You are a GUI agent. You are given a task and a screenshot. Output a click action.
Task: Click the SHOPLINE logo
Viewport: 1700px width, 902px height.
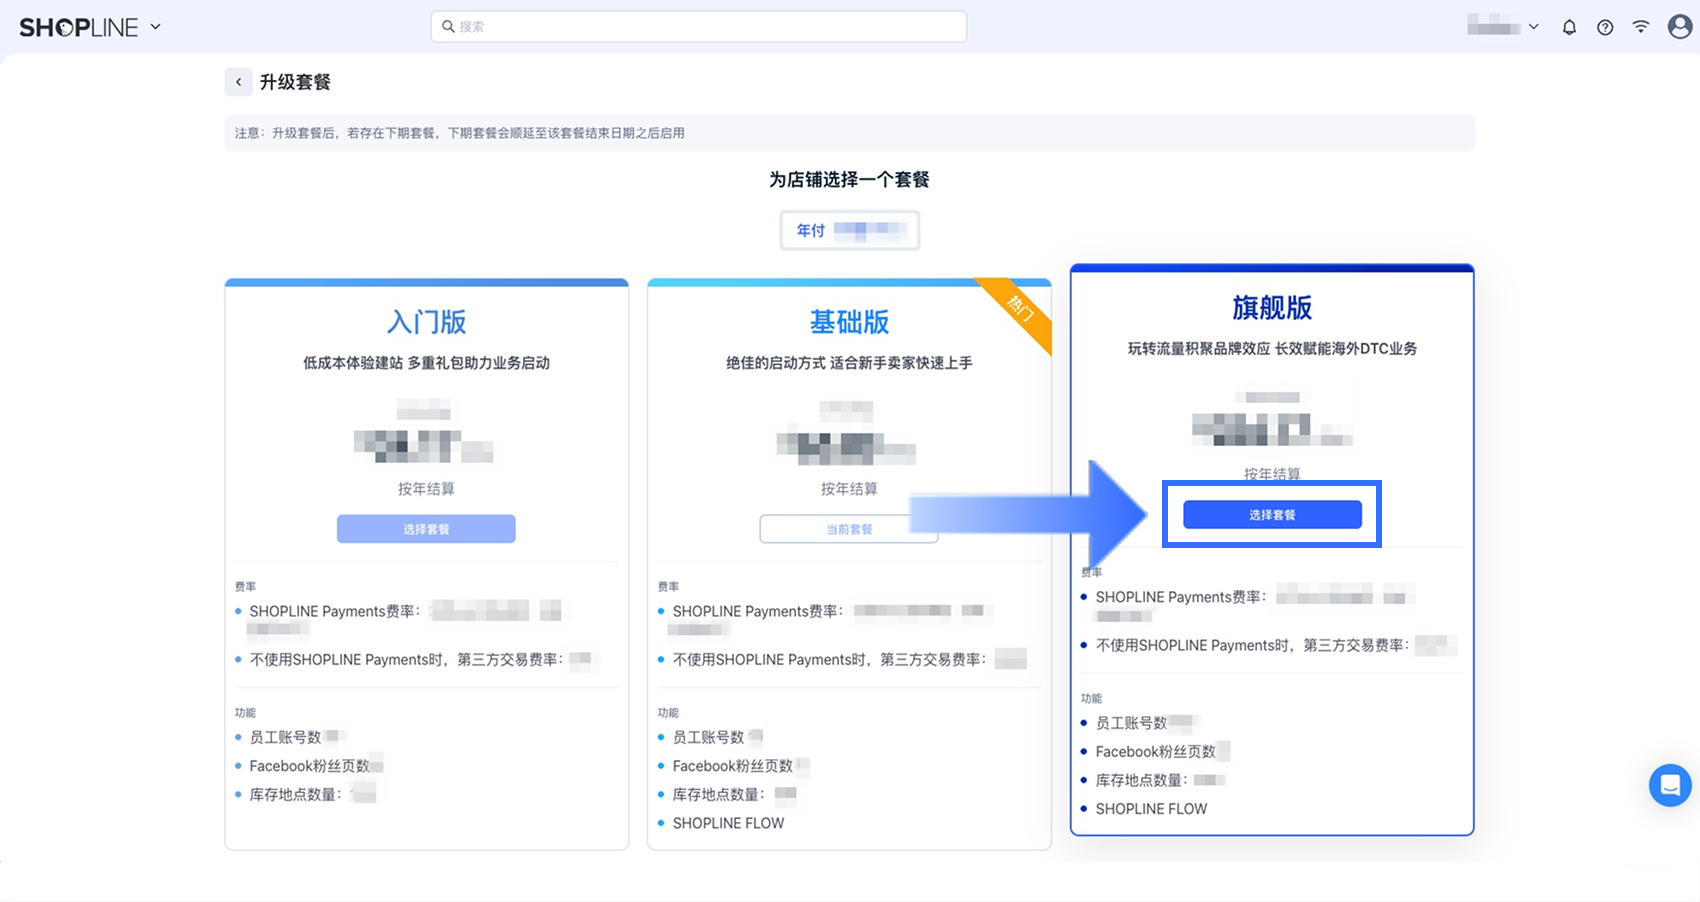point(79,27)
